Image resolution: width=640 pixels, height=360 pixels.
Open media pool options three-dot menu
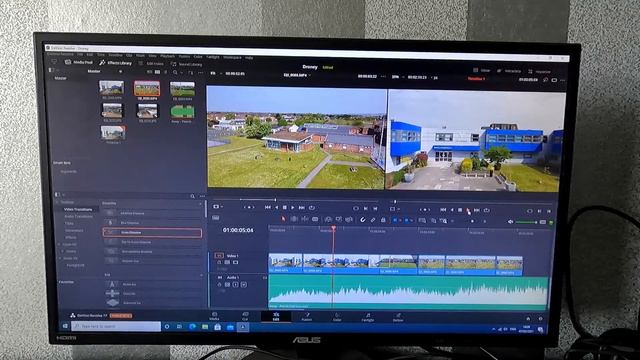click(200, 73)
